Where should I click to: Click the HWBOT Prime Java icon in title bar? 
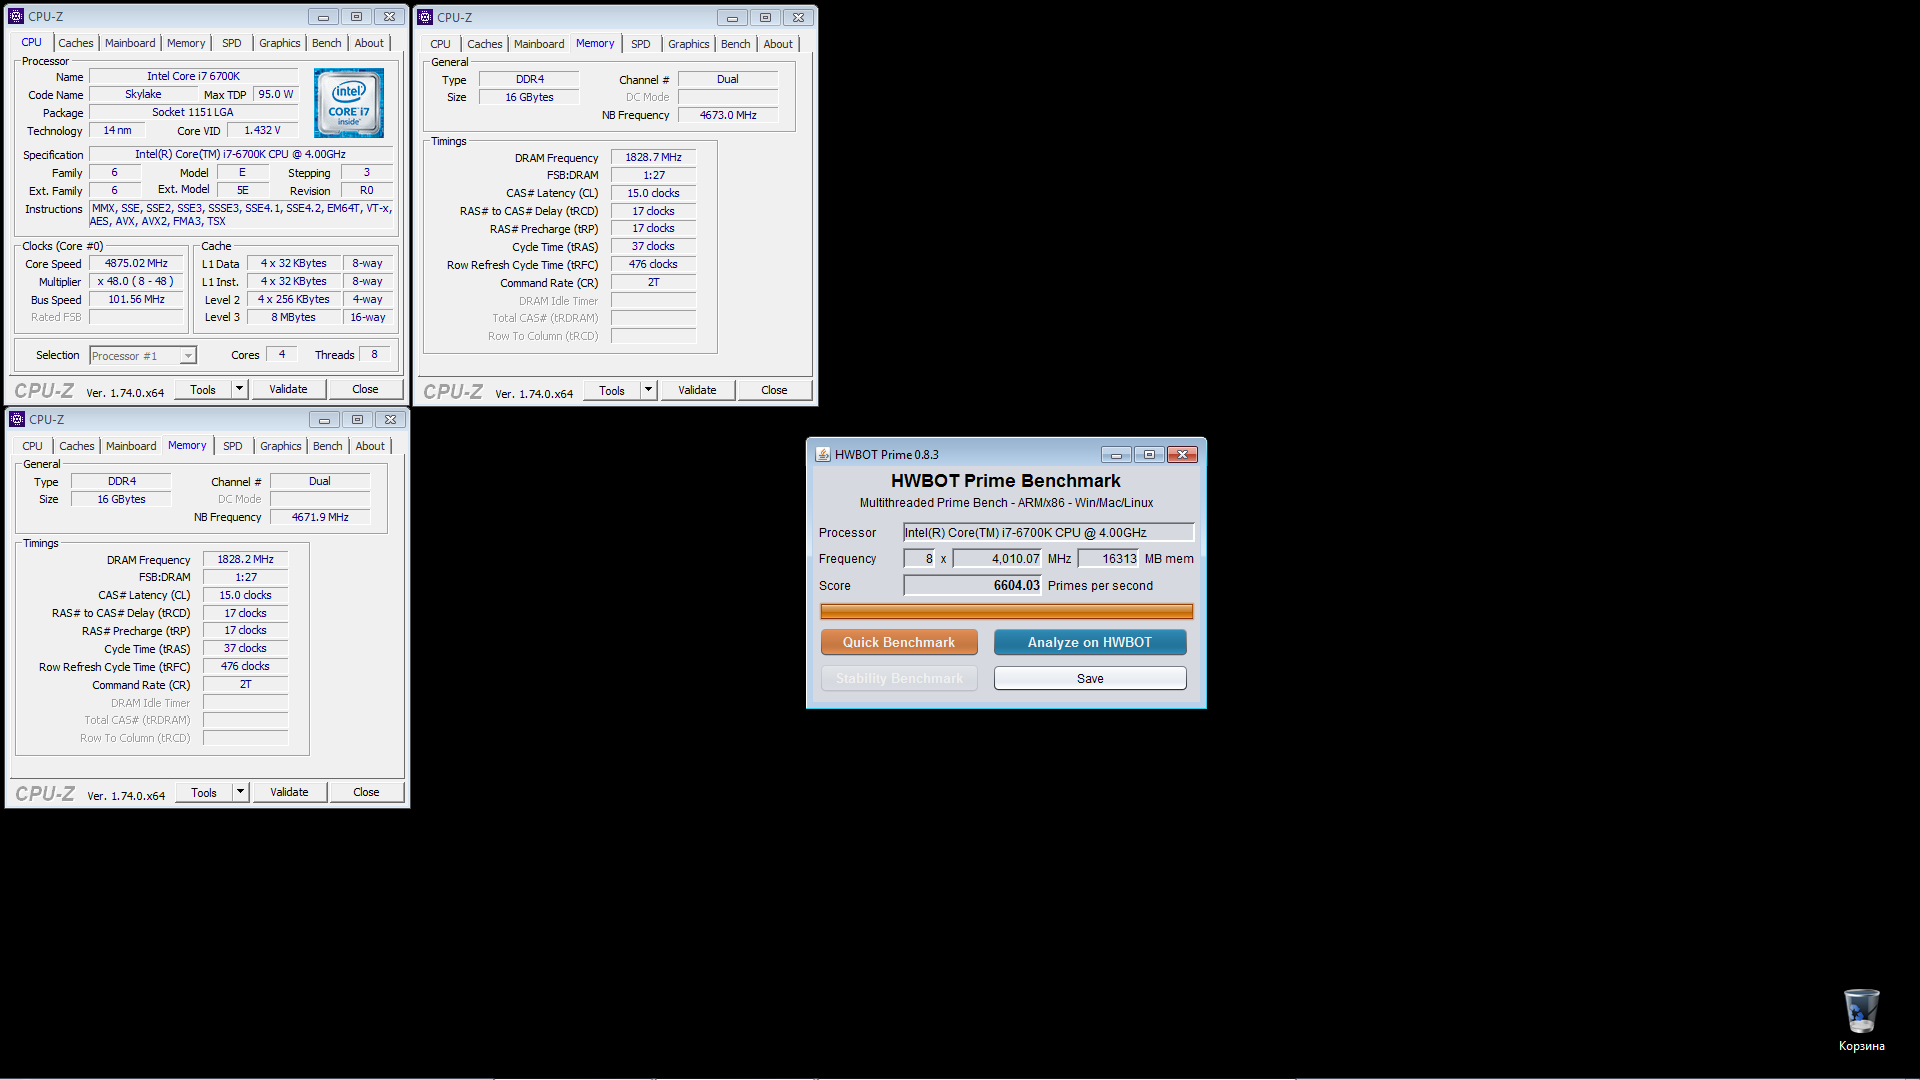point(823,454)
